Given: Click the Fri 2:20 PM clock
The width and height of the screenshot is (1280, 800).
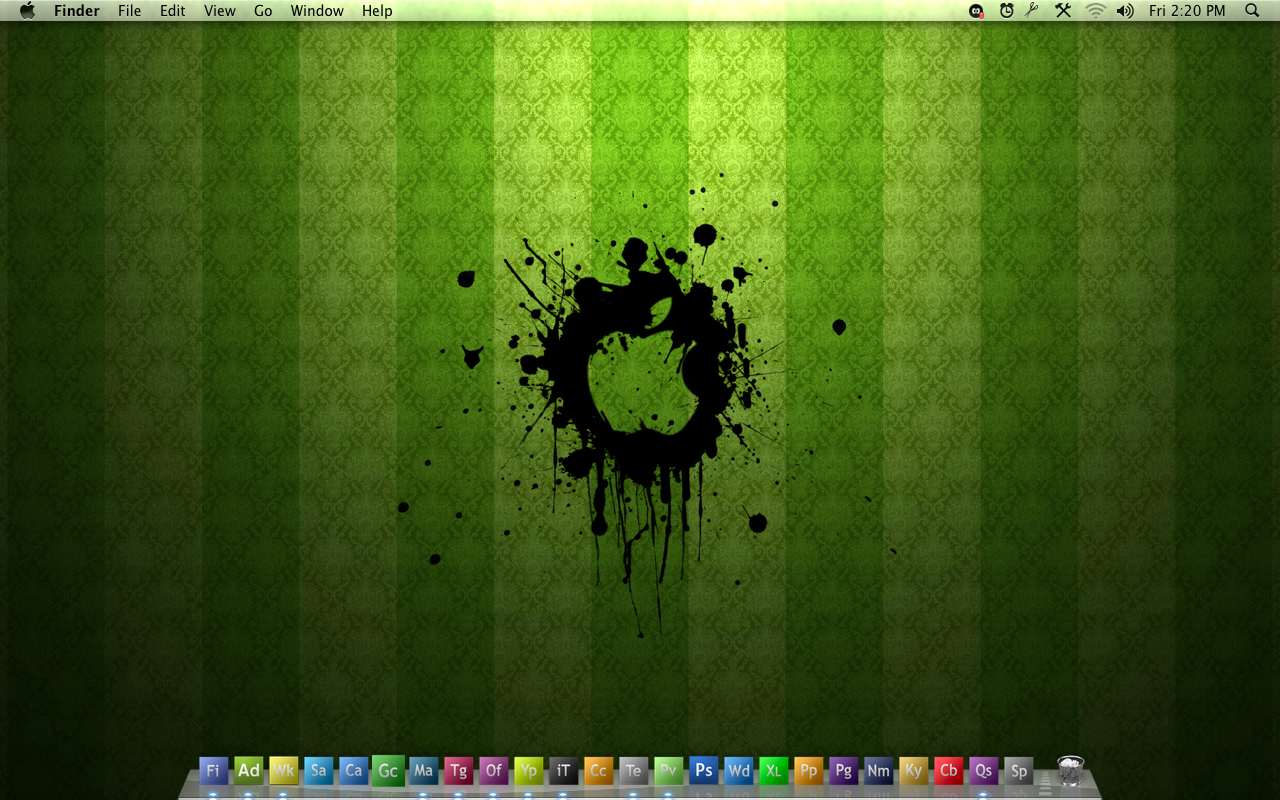Looking at the screenshot, I should pyautogui.click(x=1187, y=11).
